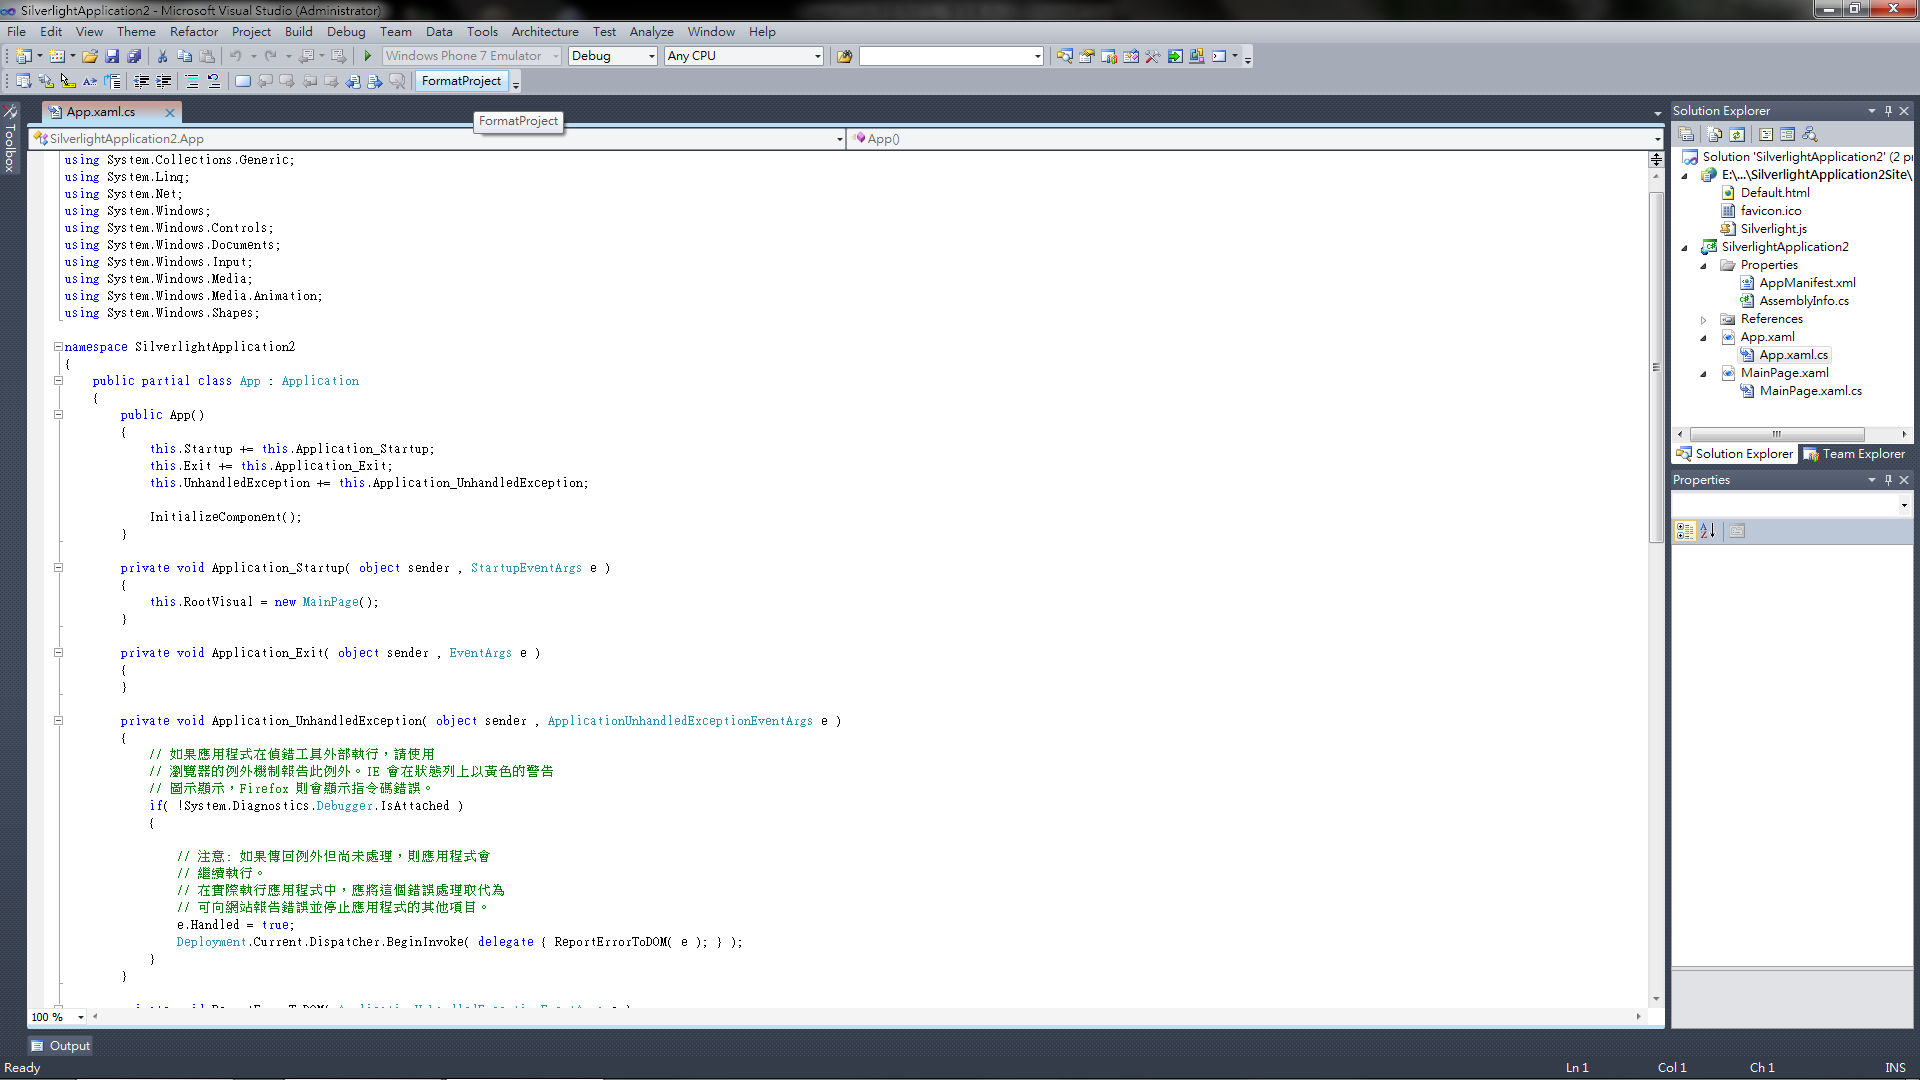1920x1080 pixels.
Task: Click the Solution Explorer horizontal scrollbar thumb
Action: [x=1777, y=434]
